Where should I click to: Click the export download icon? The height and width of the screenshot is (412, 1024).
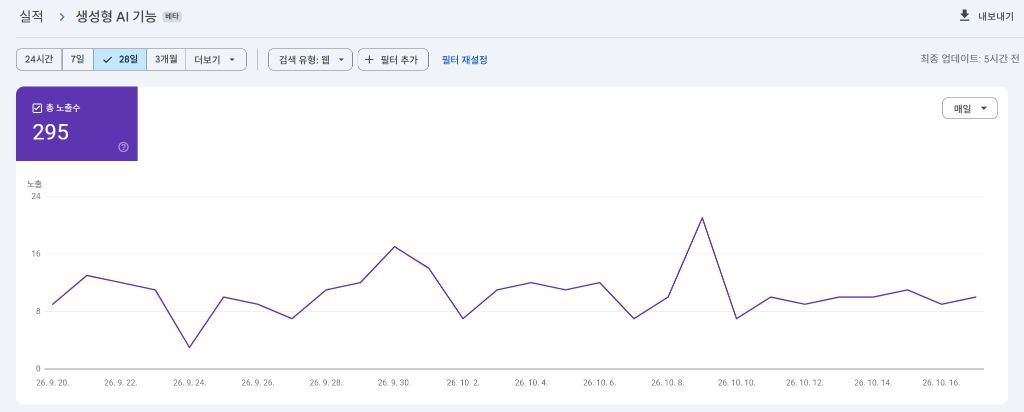tap(965, 16)
